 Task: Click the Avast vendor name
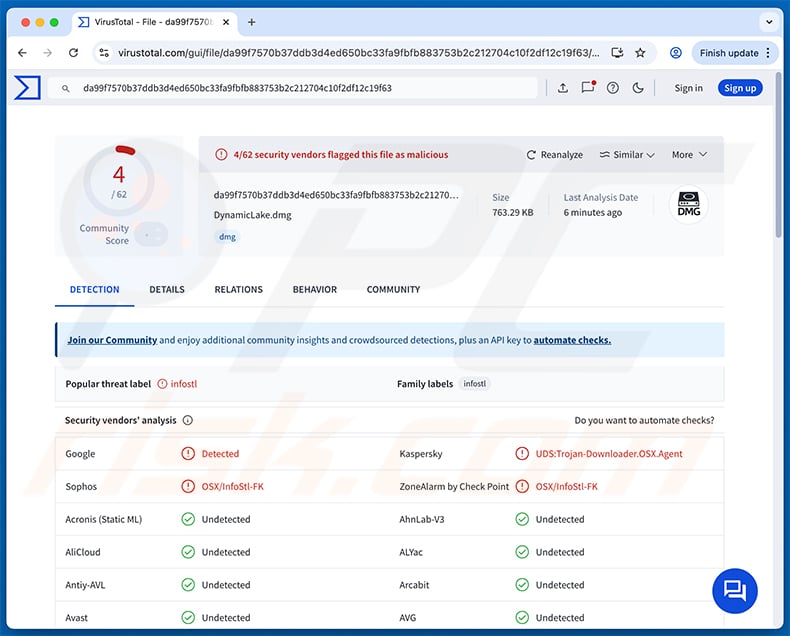77,618
